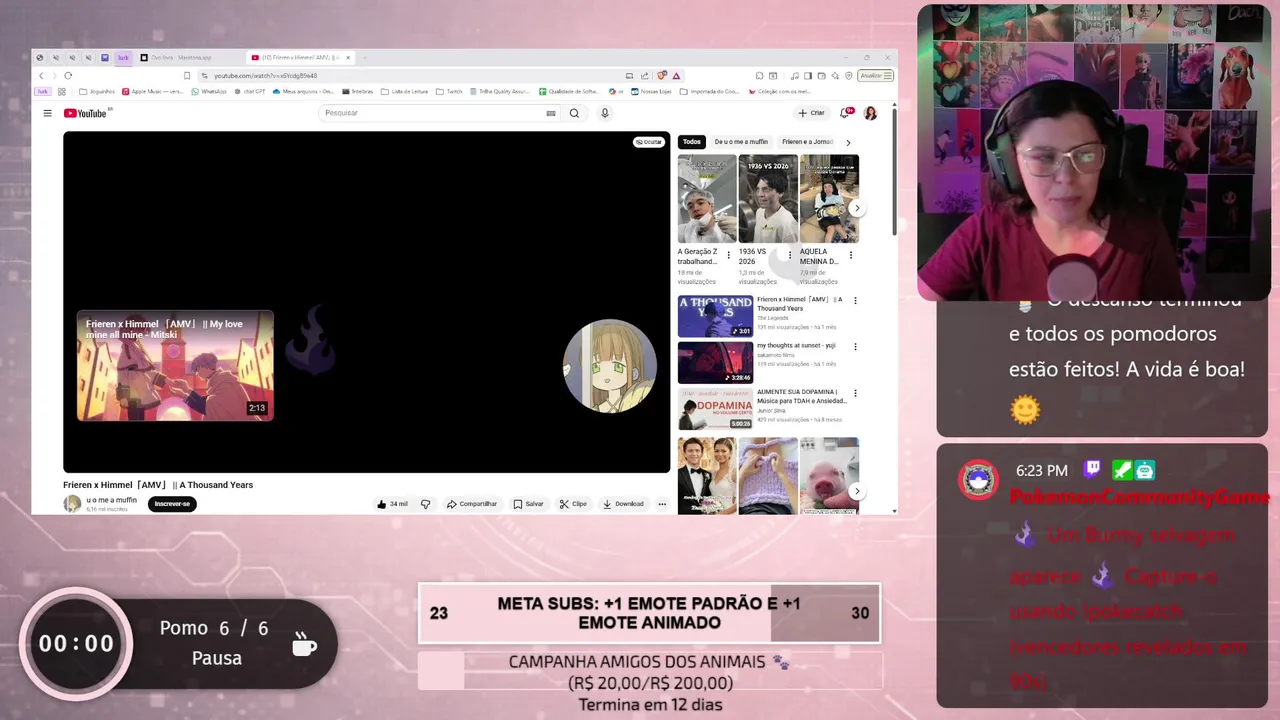Viewport: 1280px width, 720px height.
Task: Open the account avatar menu
Action: (870, 113)
